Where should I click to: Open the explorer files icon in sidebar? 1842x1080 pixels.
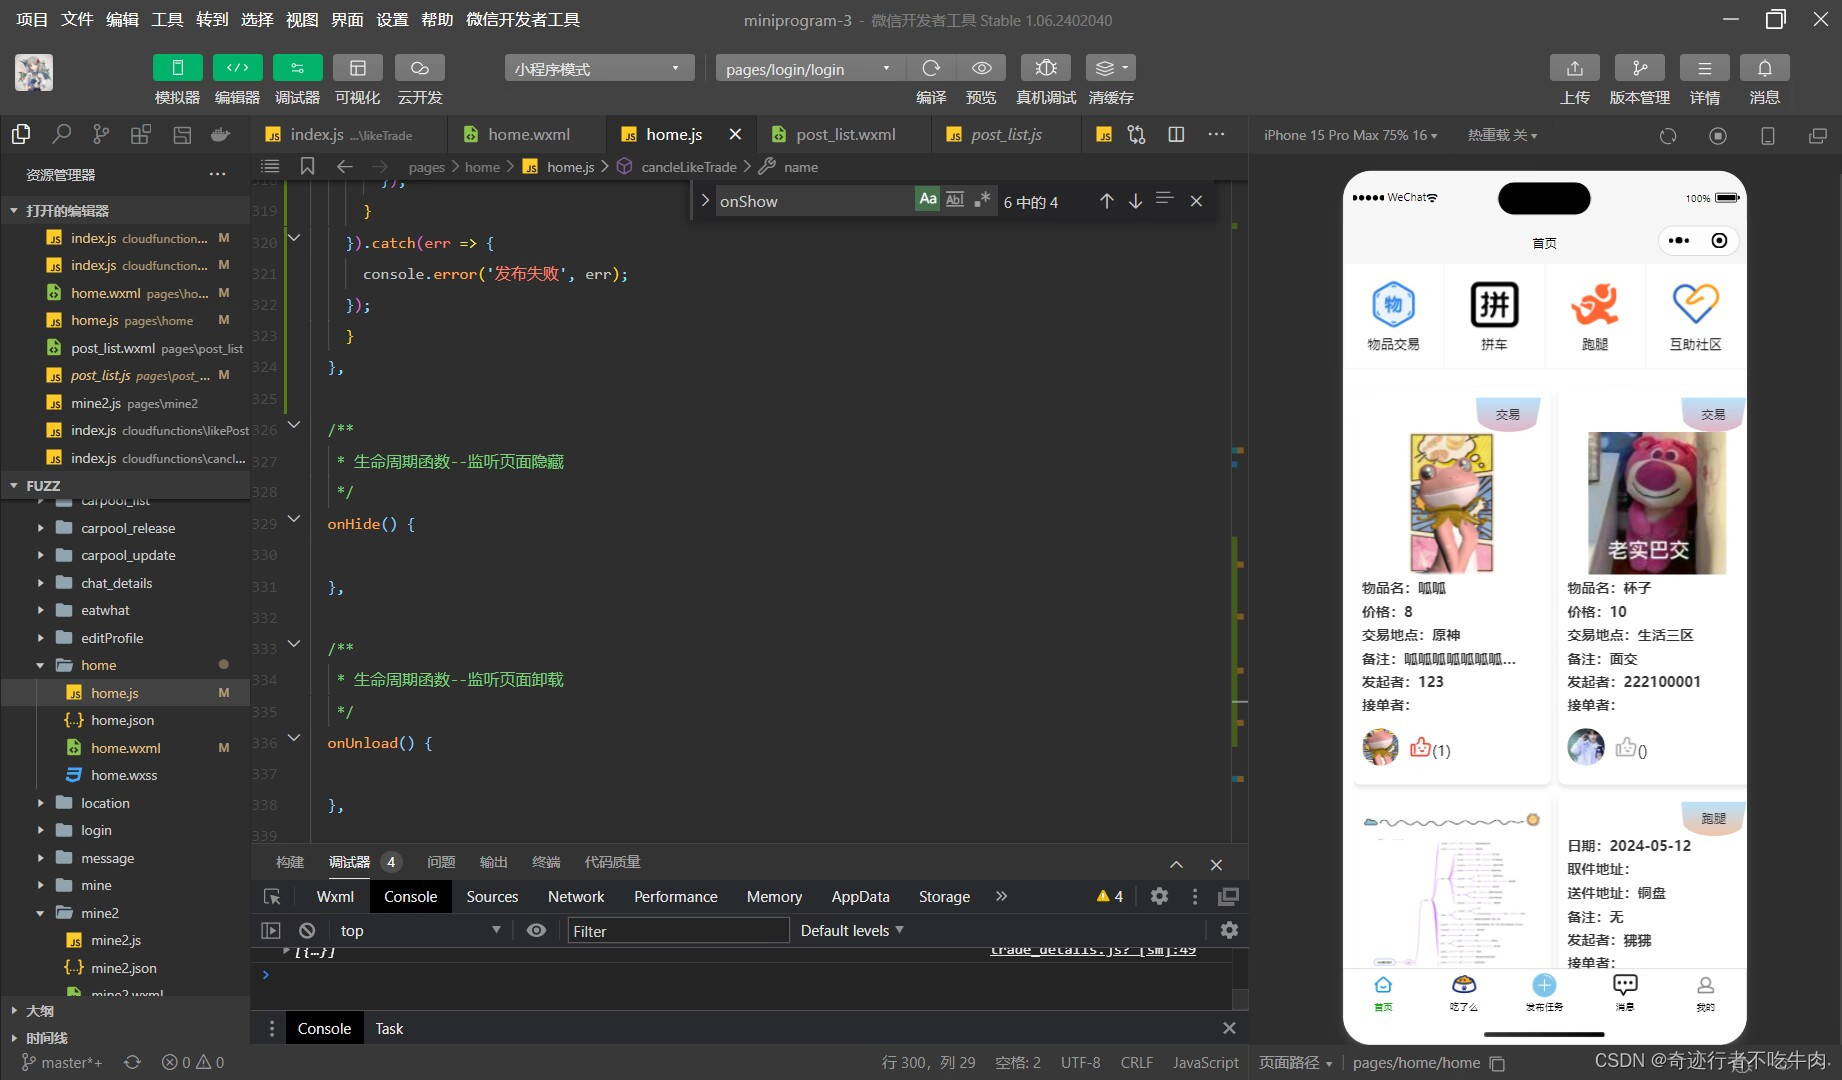[21, 134]
